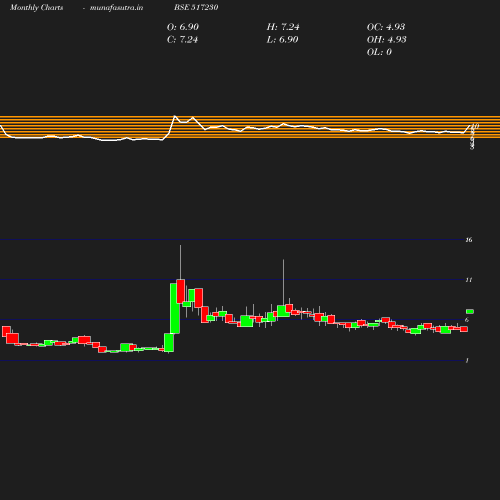The image size is (500, 500).
Task: Click the OH: 4.93 value
Action: [x=386, y=40]
